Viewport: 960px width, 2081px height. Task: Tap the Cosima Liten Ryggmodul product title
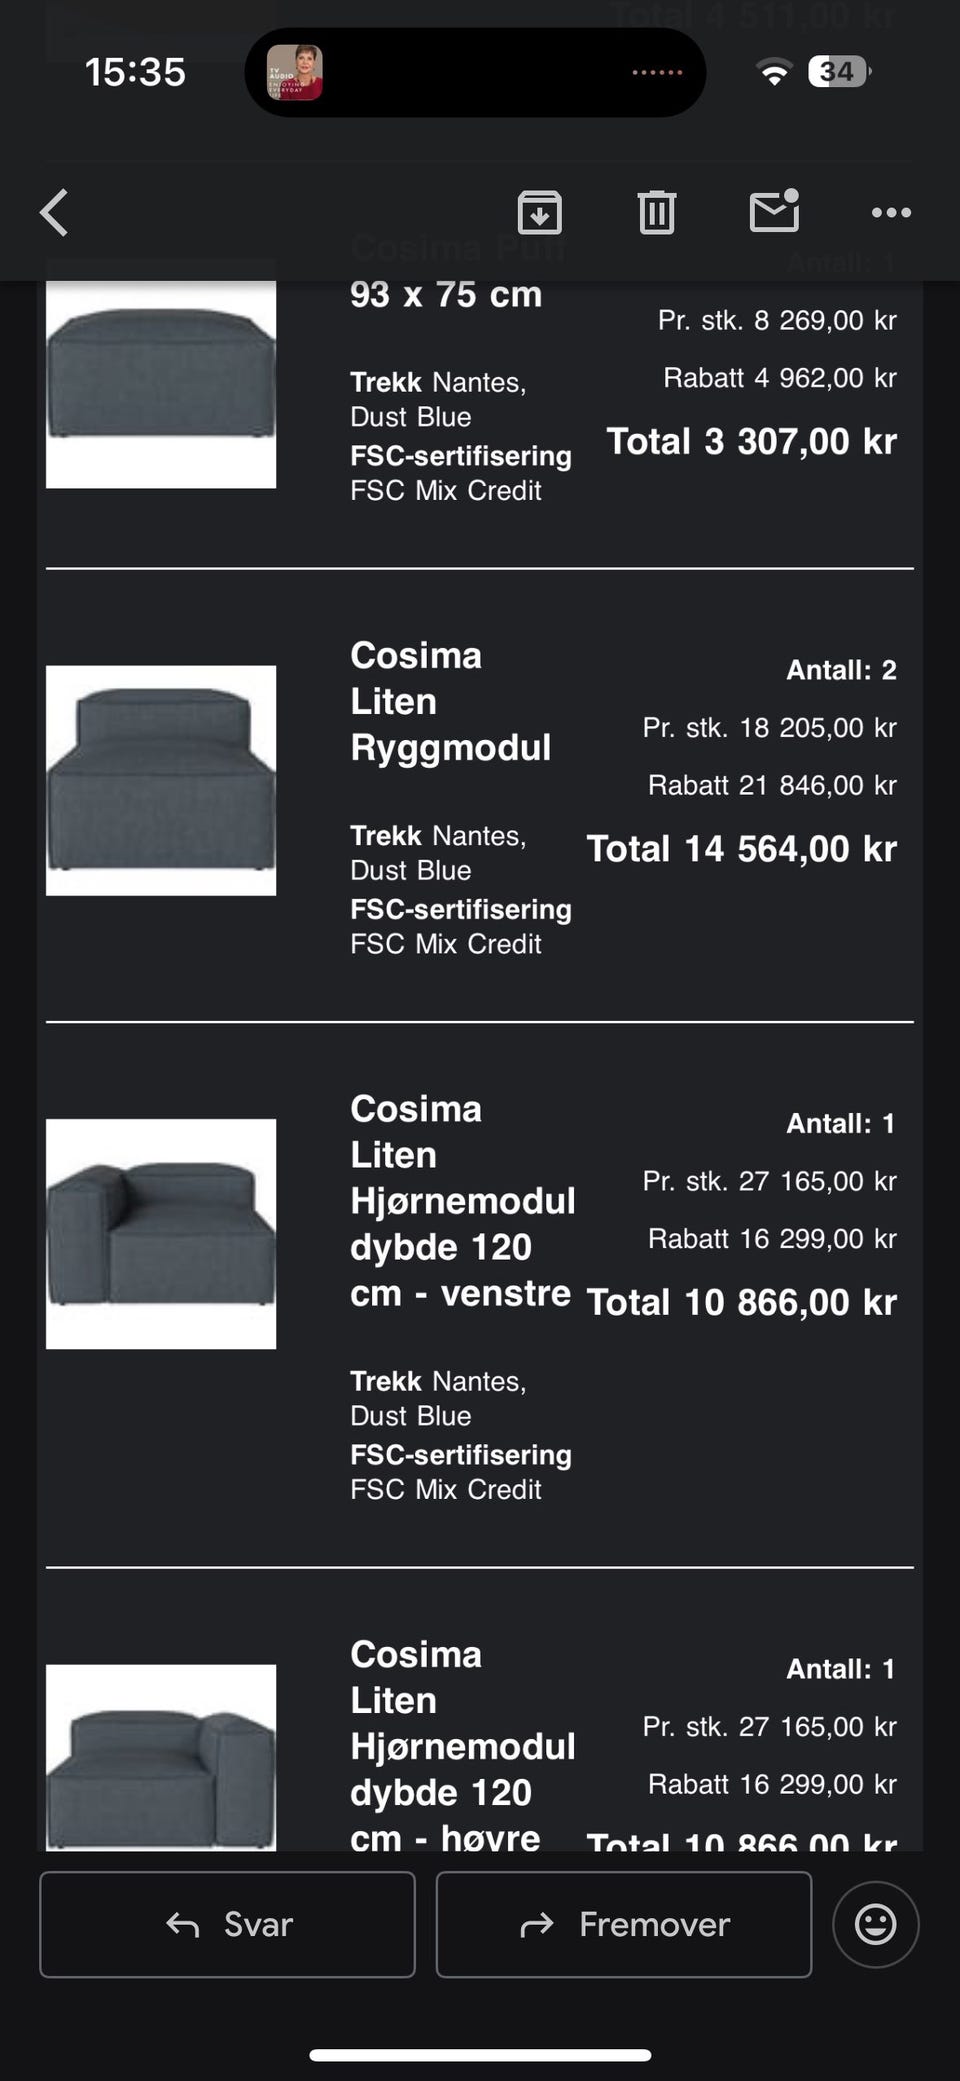tap(450, 702)
